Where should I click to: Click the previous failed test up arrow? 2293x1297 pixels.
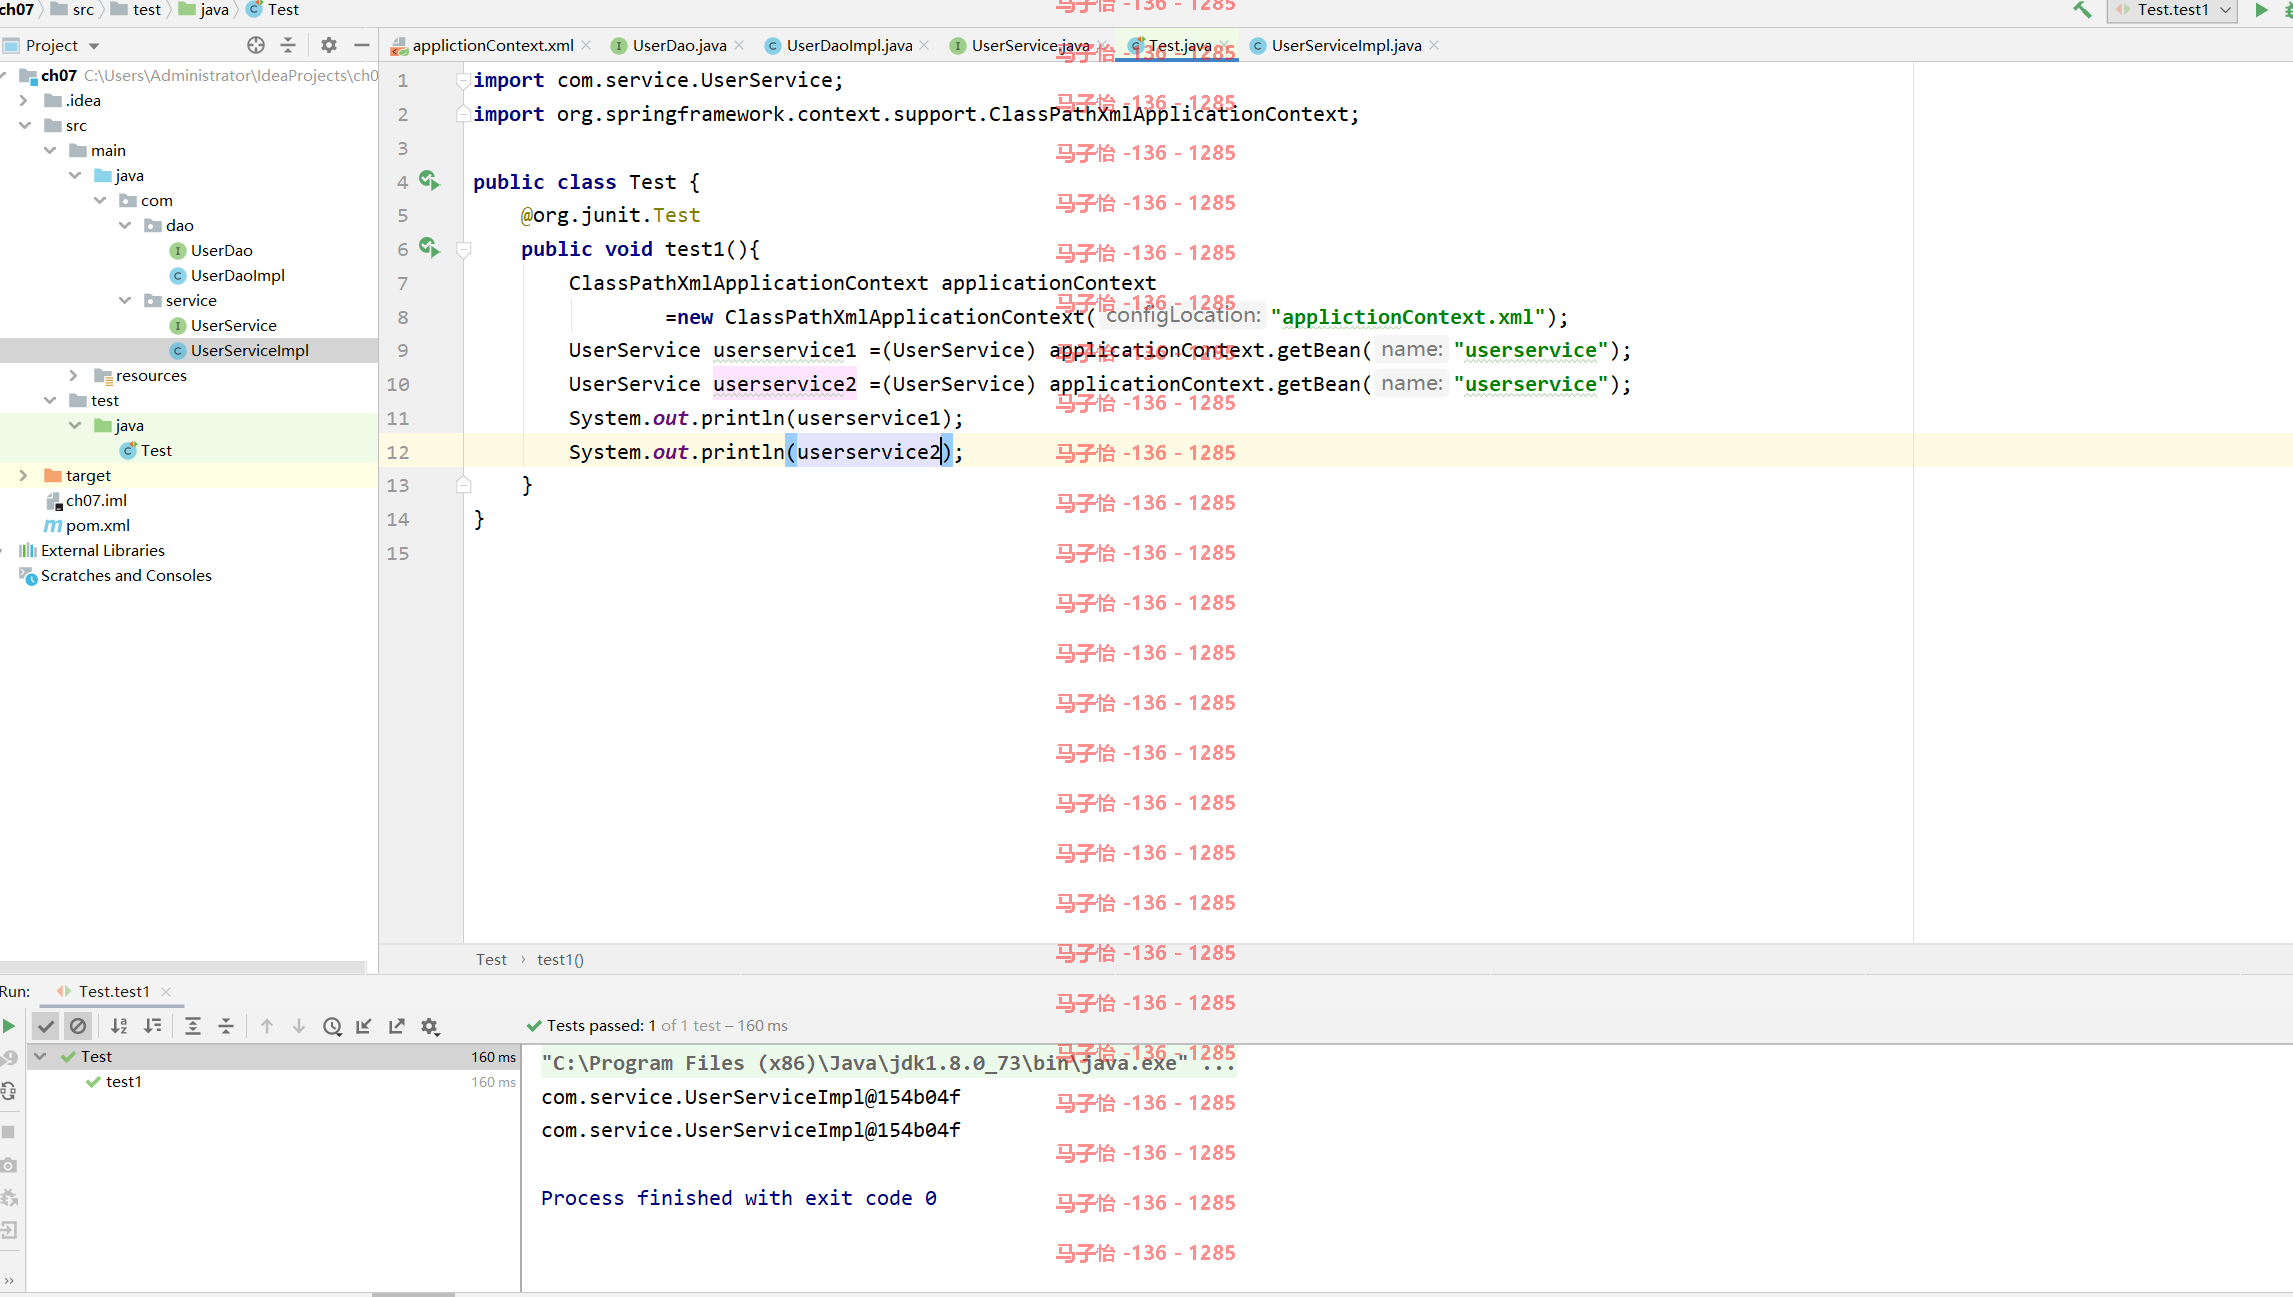(267, 1025)
